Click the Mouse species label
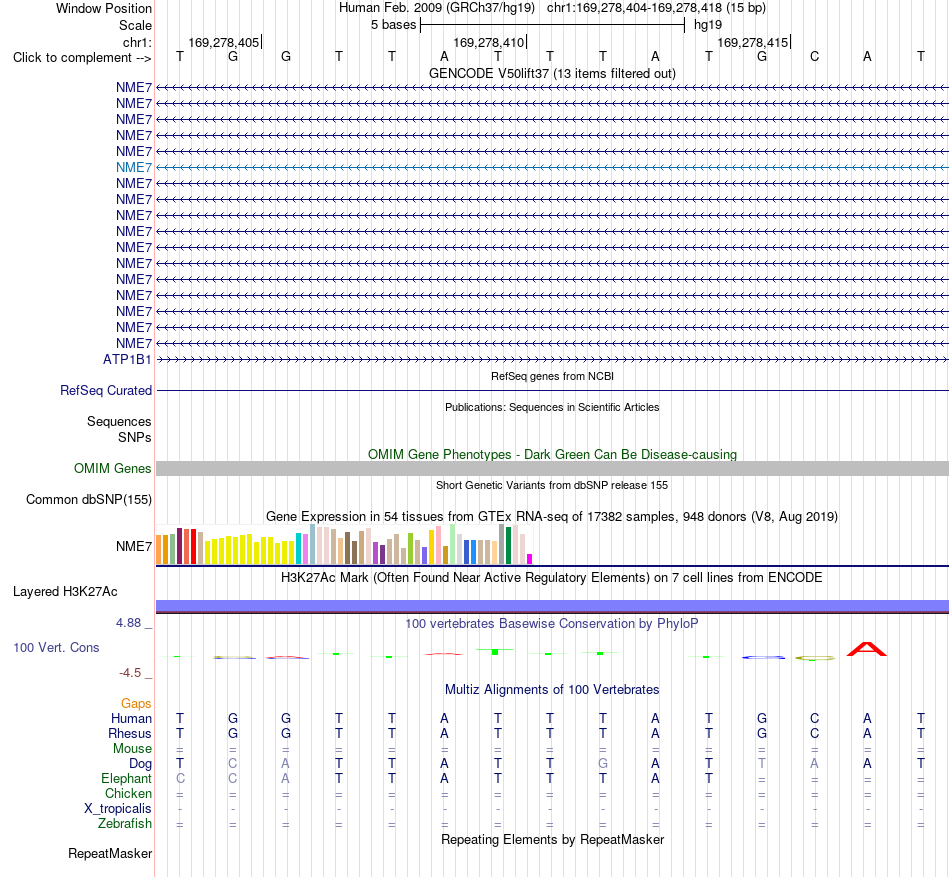This screenshot has height=877, width=950. tap(132, 749)
